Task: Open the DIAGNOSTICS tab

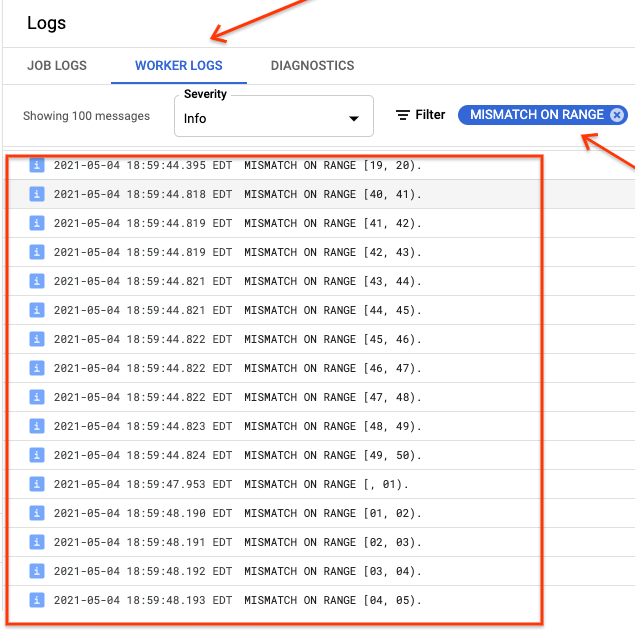Action: (x=312, y=66)
